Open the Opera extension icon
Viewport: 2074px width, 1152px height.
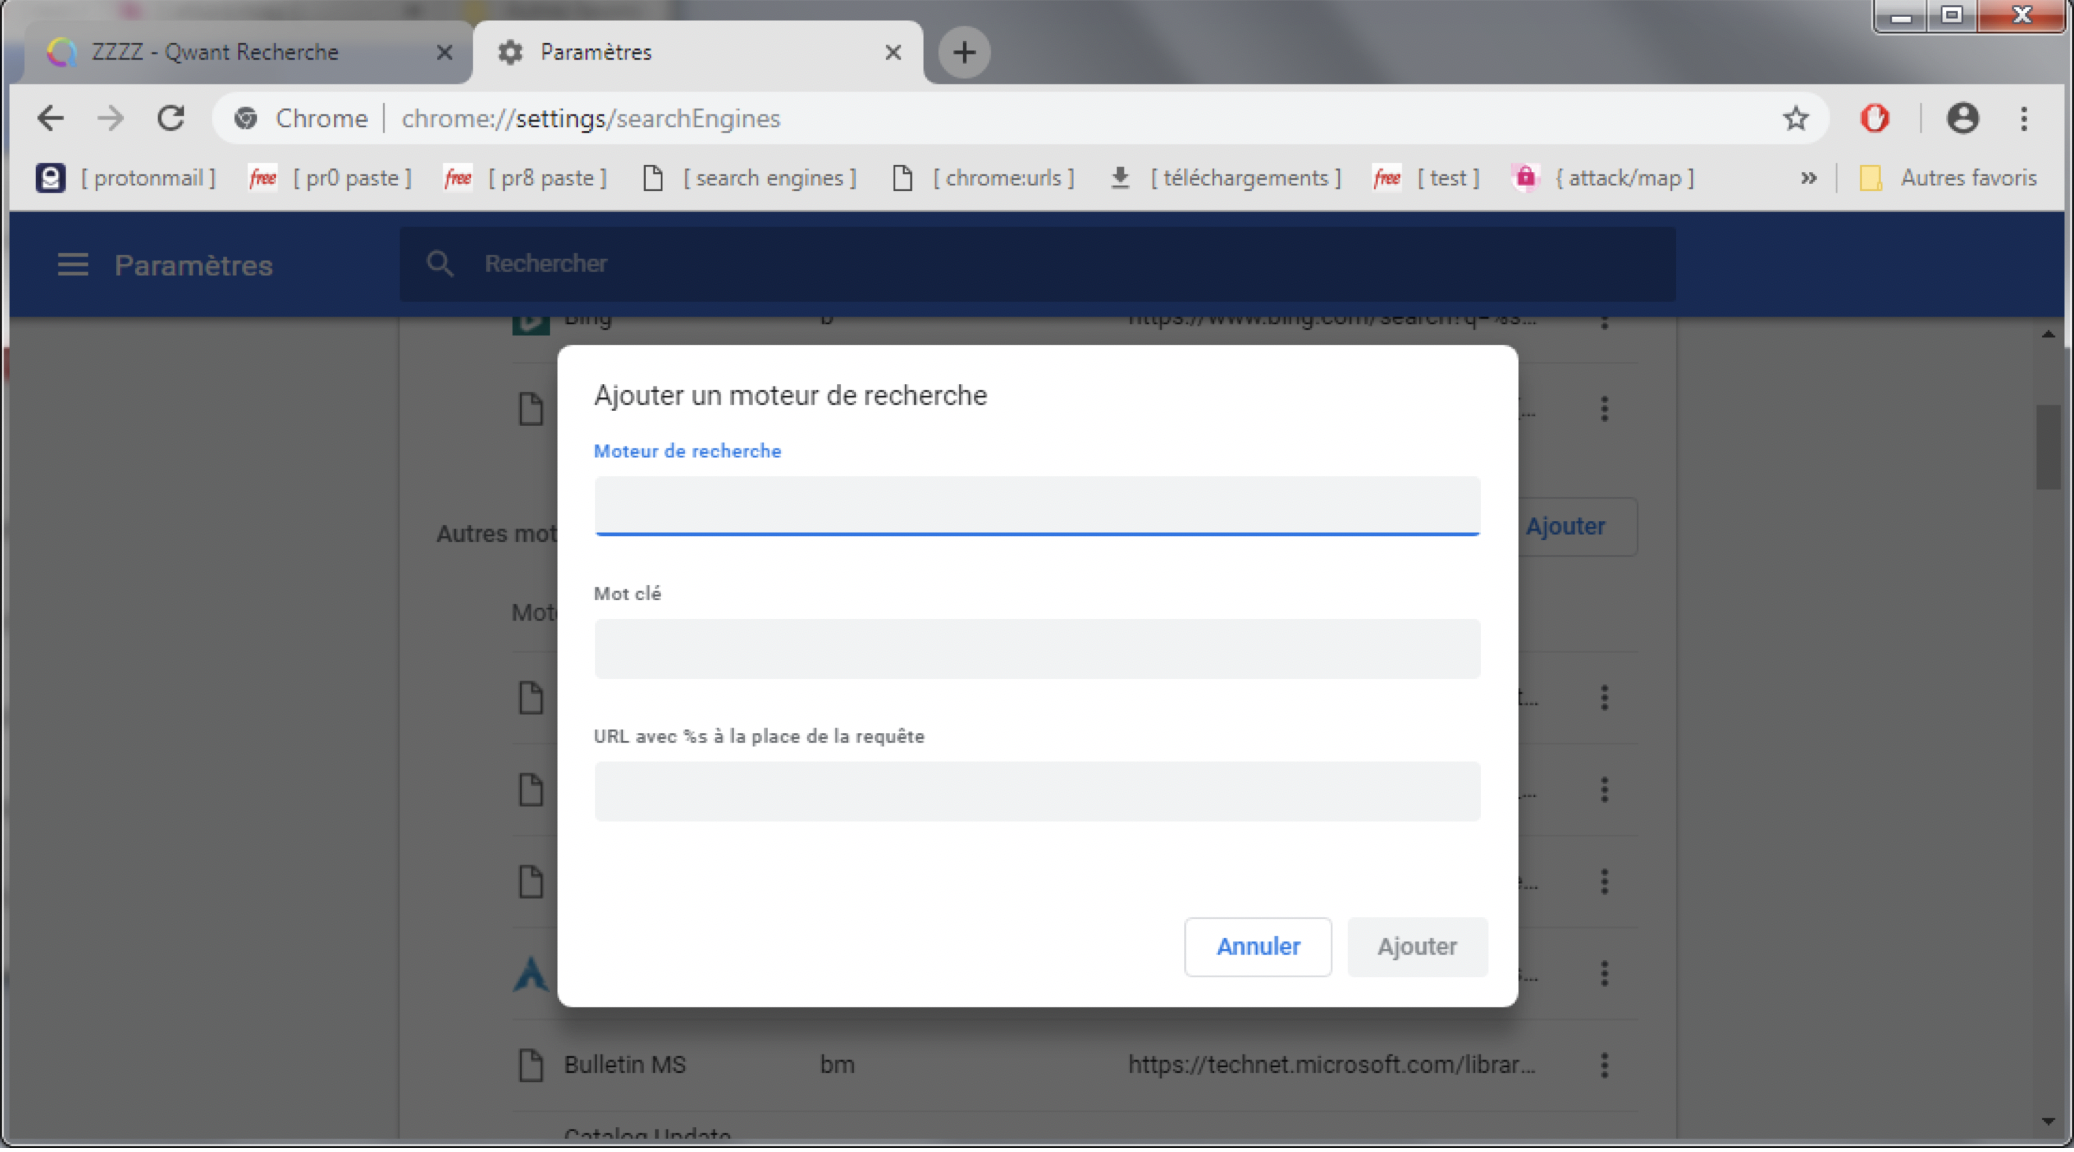[1875, 119]
